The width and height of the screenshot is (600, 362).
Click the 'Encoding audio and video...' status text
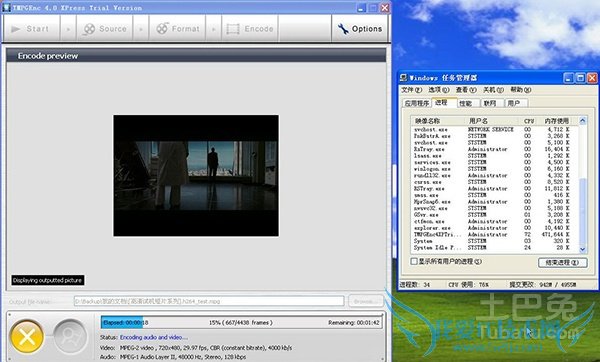pyautogui.click(x=154, y=337)
